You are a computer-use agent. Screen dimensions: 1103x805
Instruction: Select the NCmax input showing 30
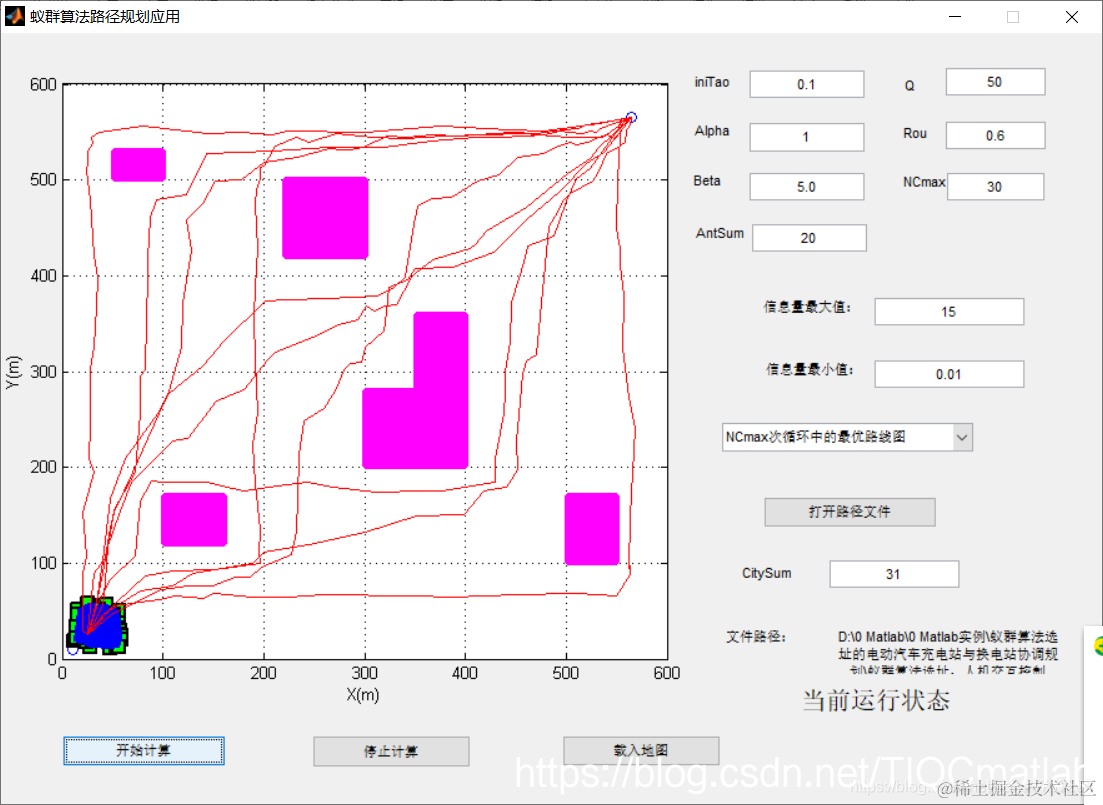[x=994, y=186]
